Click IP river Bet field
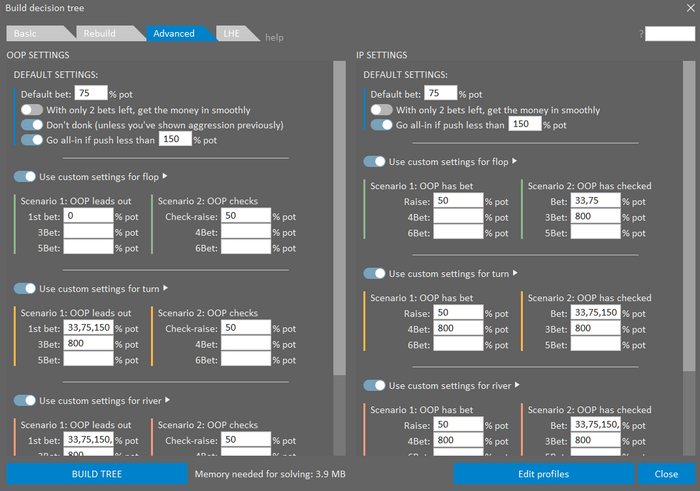Screen dimensions: 700x491 tap(596, 425)
